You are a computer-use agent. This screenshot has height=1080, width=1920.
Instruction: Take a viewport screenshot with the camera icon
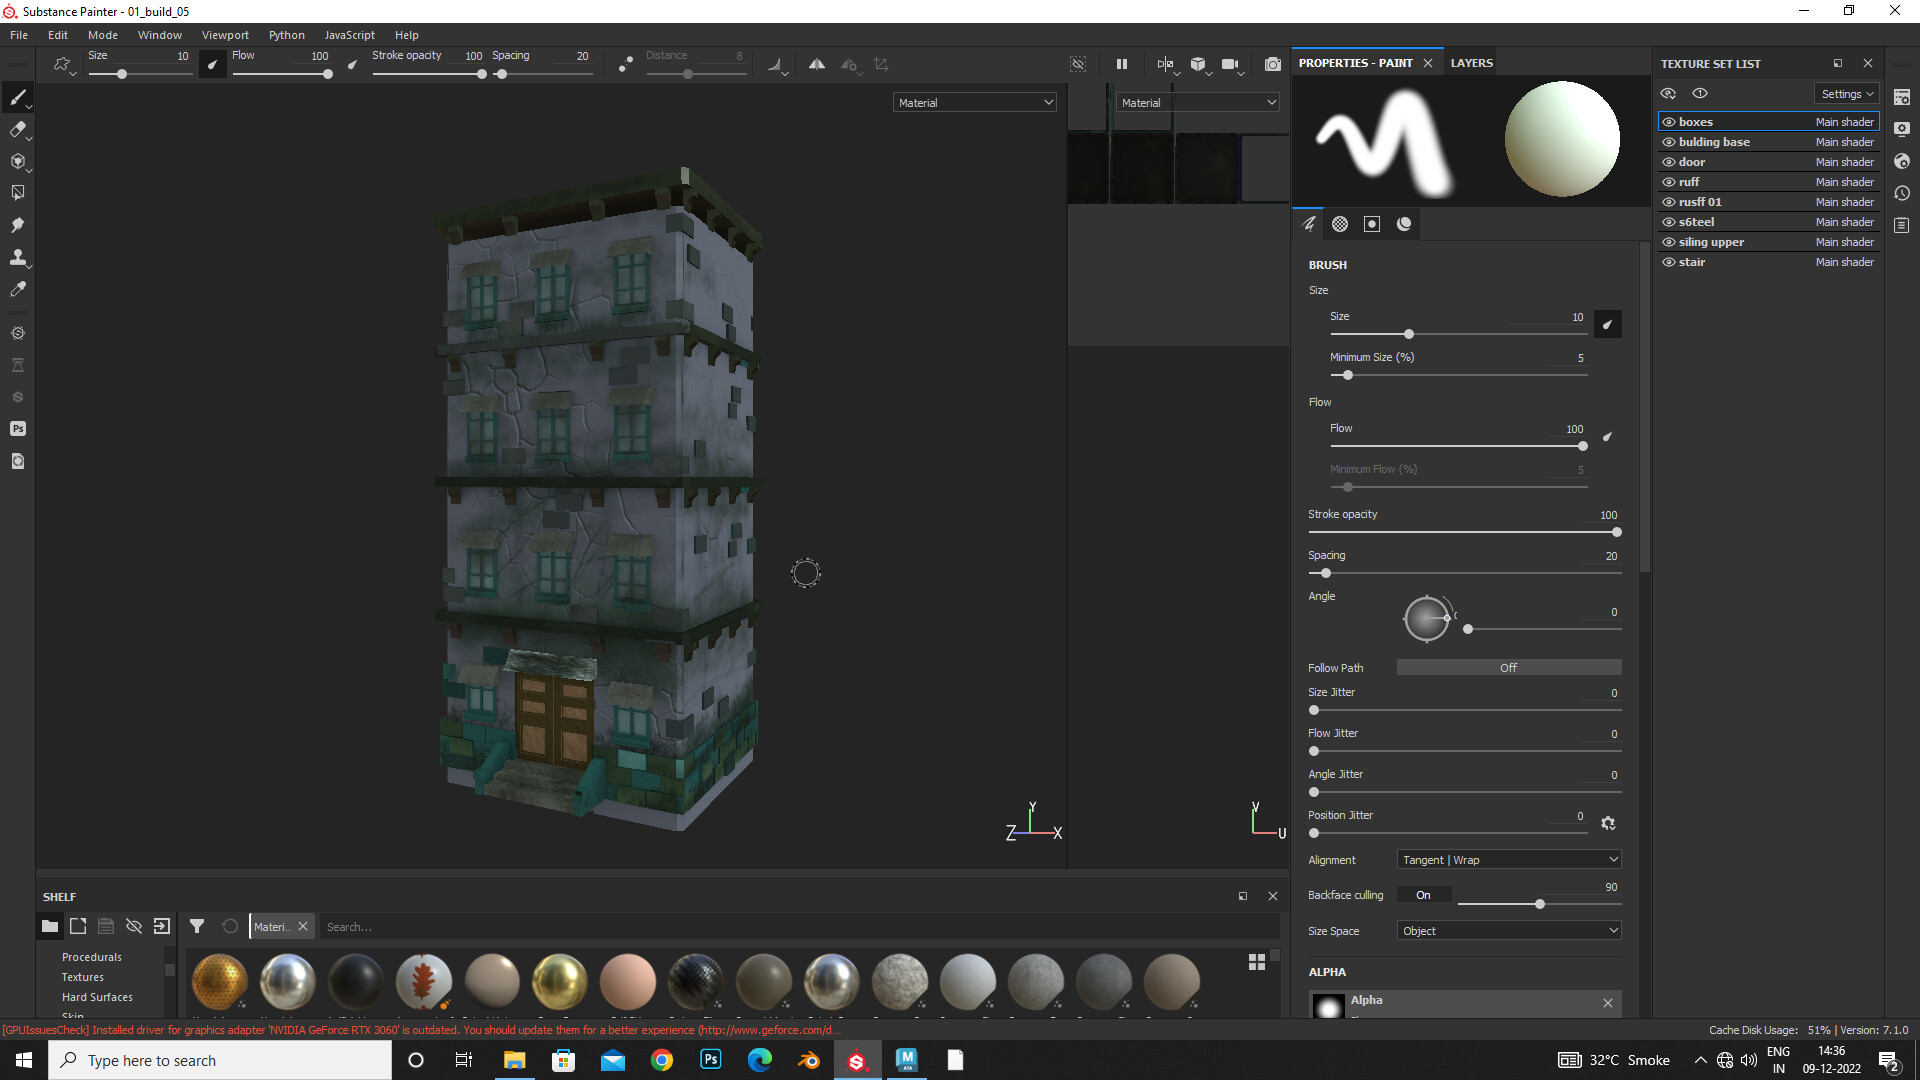point(1272,63)
